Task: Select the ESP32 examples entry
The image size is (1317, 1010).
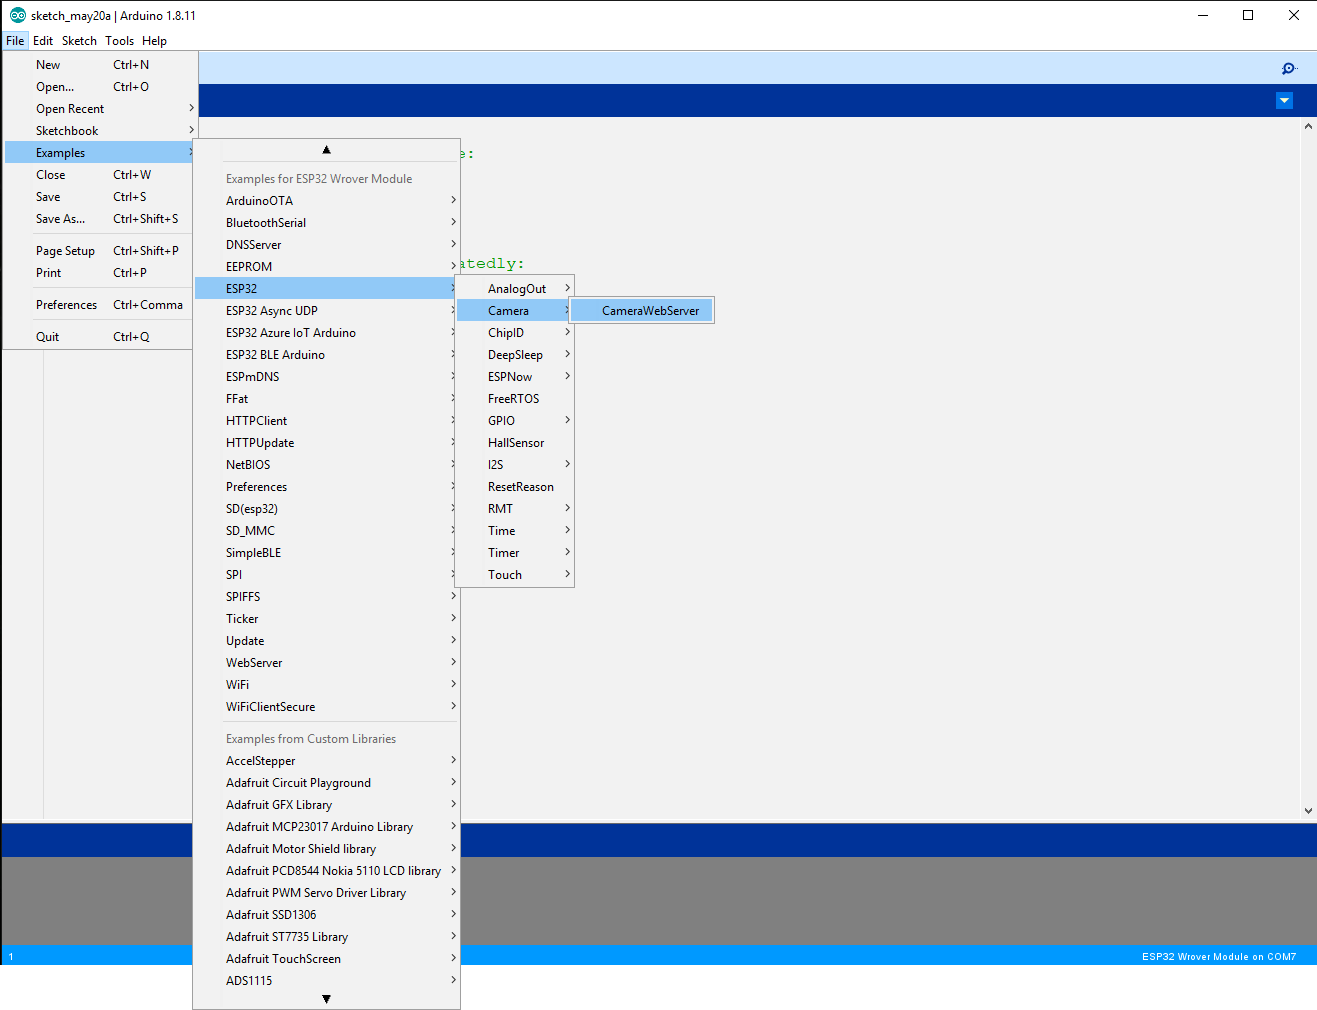Action: tap(327, 289)
